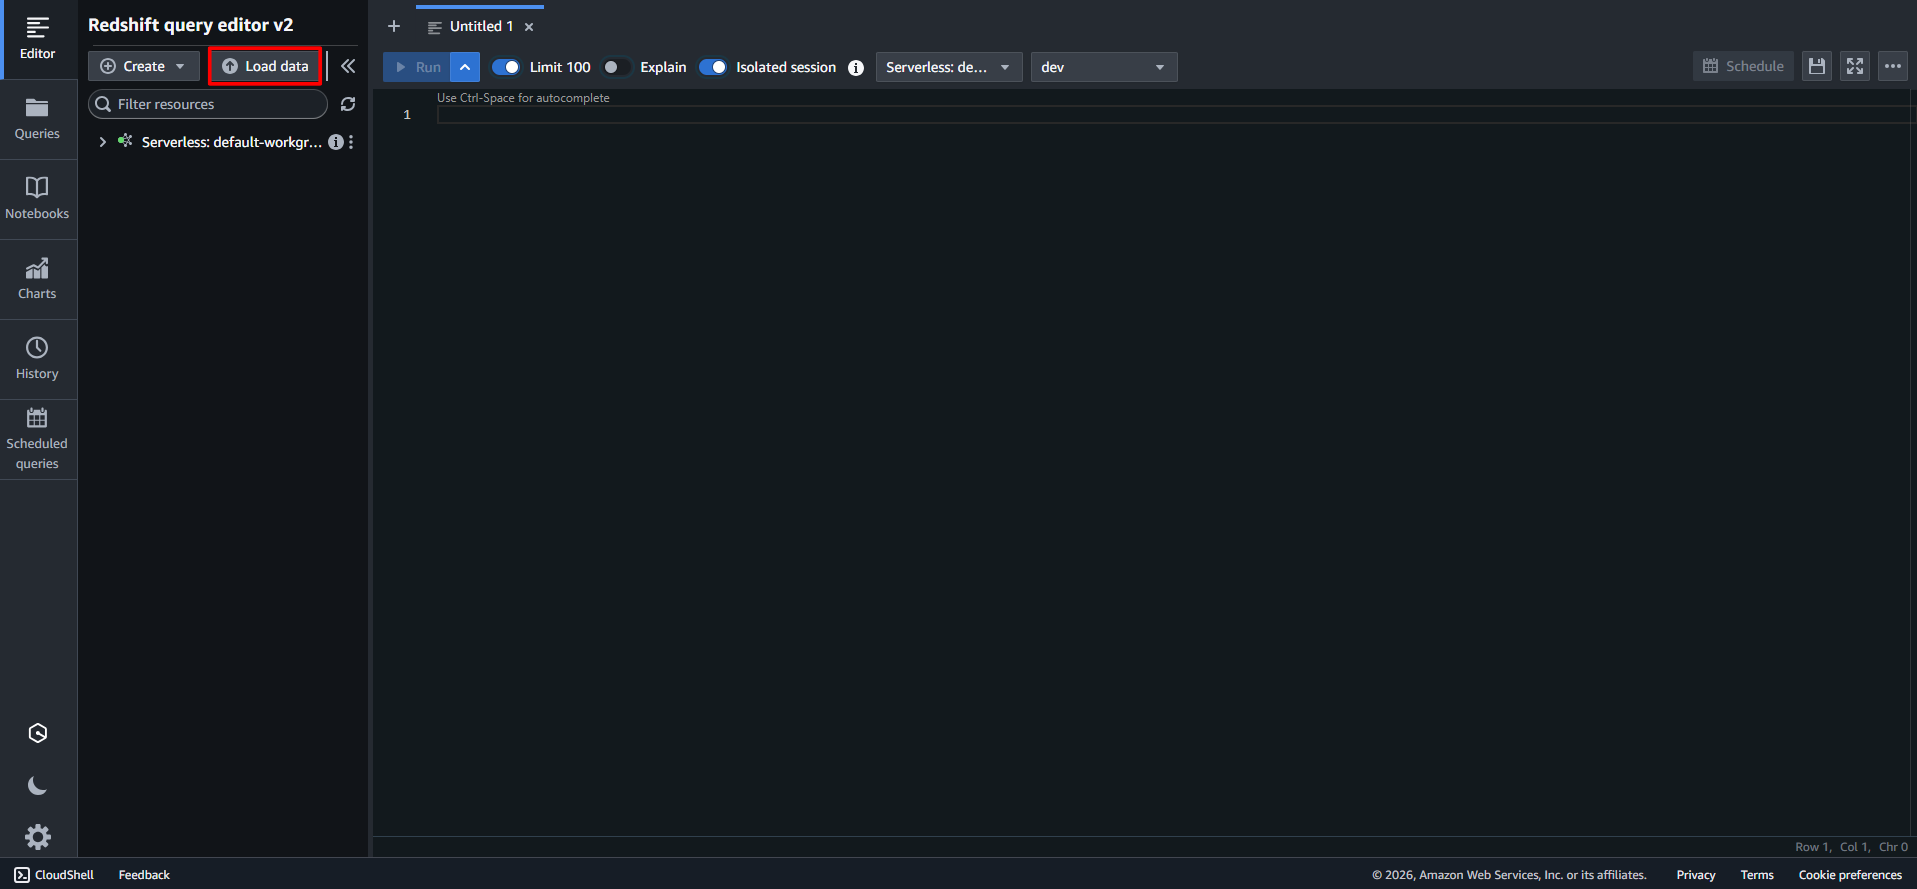1917x889 pixels.
Task: Open Scheduled queries panel
Action: click(x=37, y=439)
